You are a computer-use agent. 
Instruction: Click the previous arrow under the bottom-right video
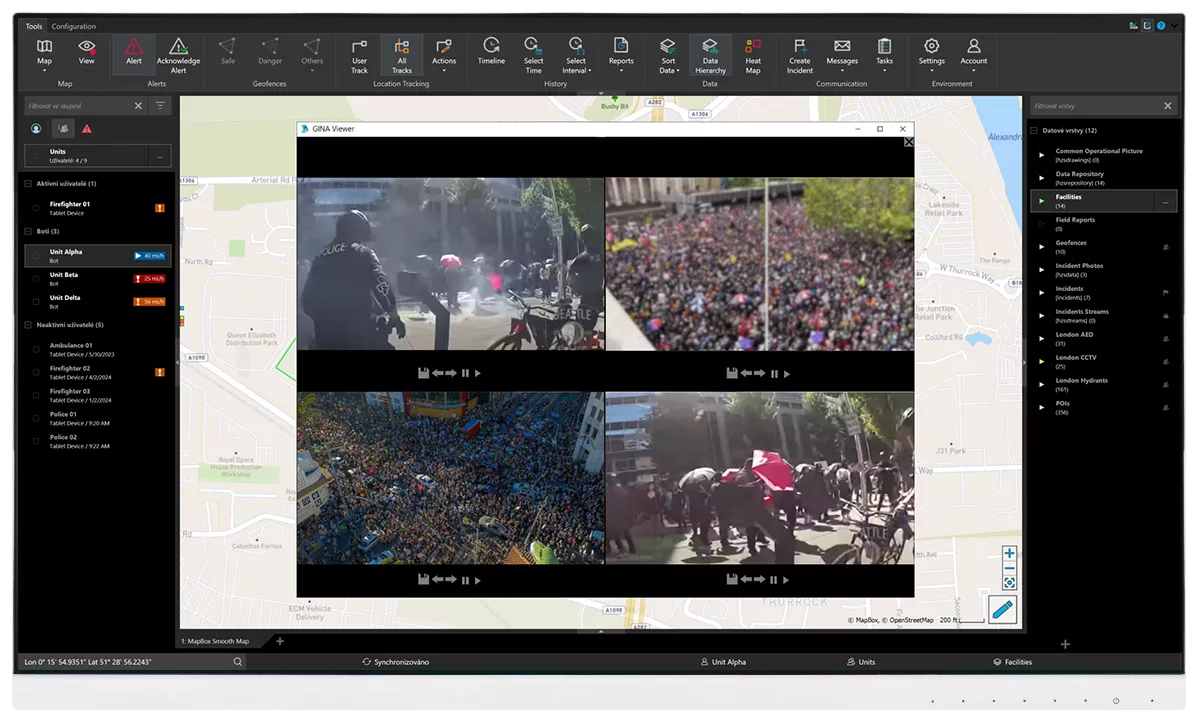click(746, 579)
